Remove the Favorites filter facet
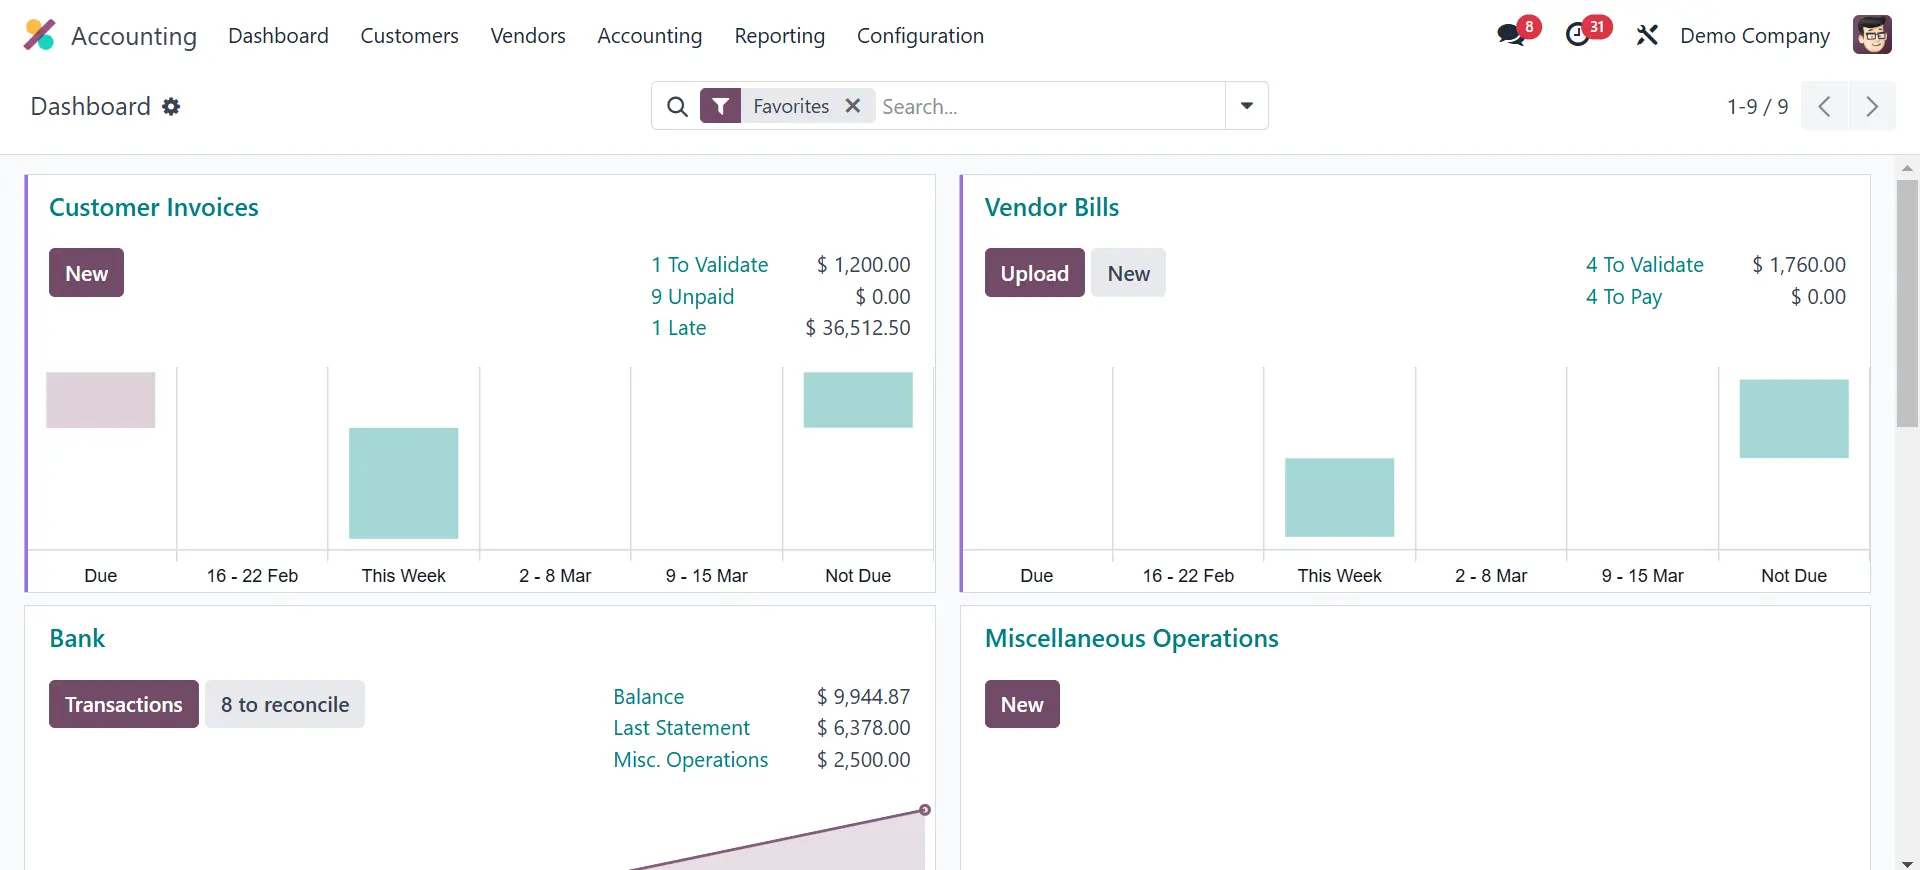 tap(853, 106)
